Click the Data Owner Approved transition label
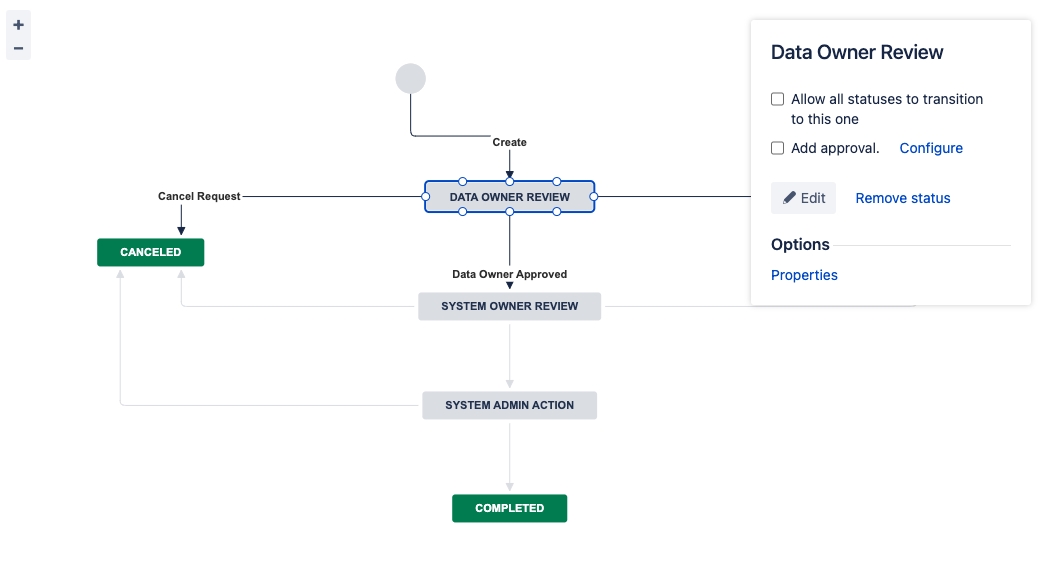The image size is (1051, 587). tap(509, 273)
